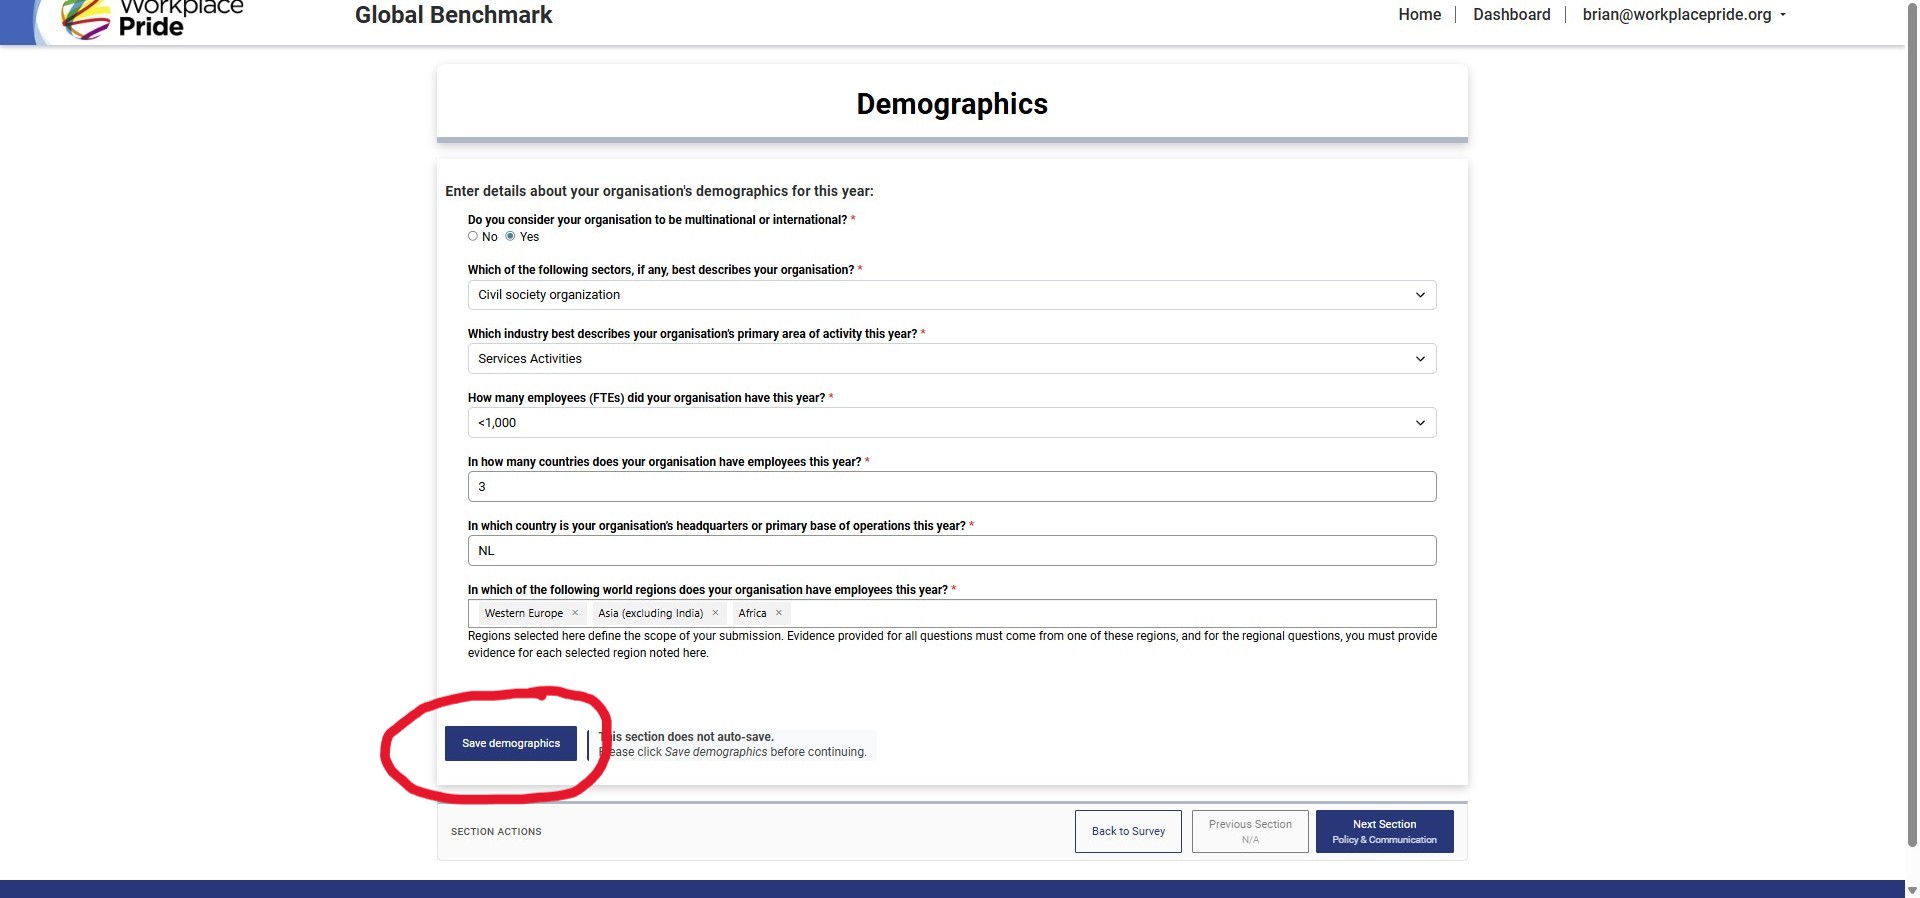Open the brian@workplacepride.org account menu
The image size is (1920, 898).
click(1683, 15)
